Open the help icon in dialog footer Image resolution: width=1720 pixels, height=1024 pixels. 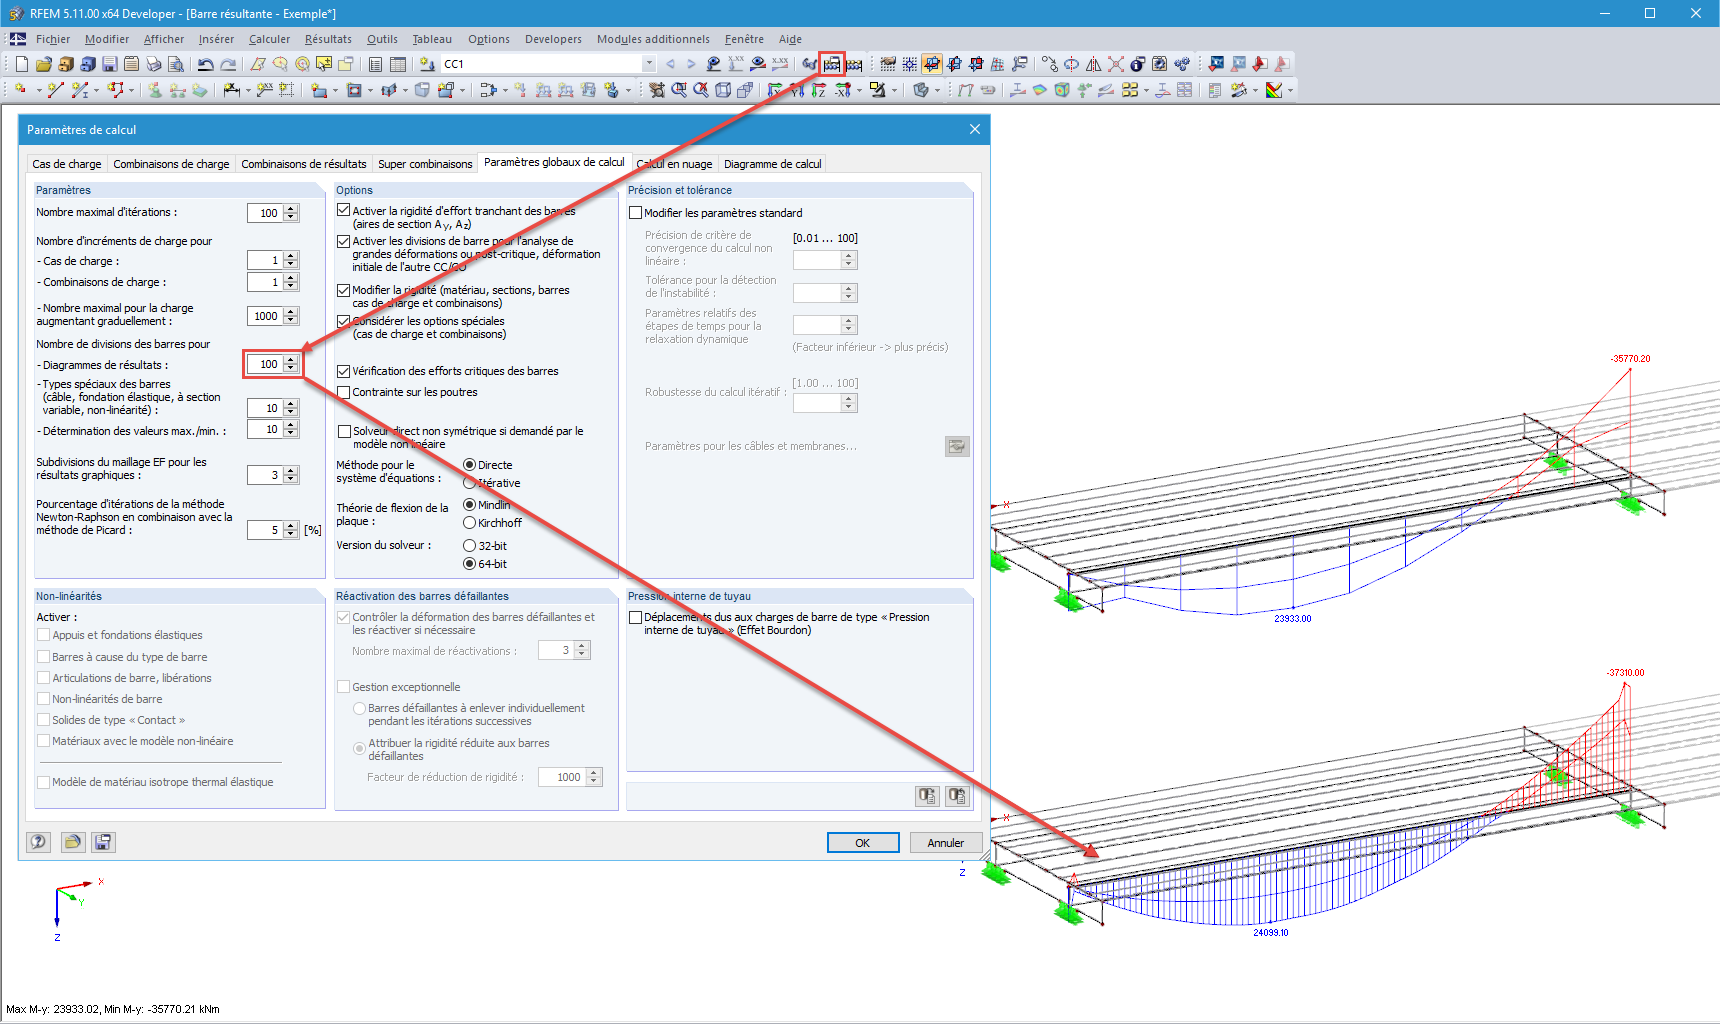(39, 842)
